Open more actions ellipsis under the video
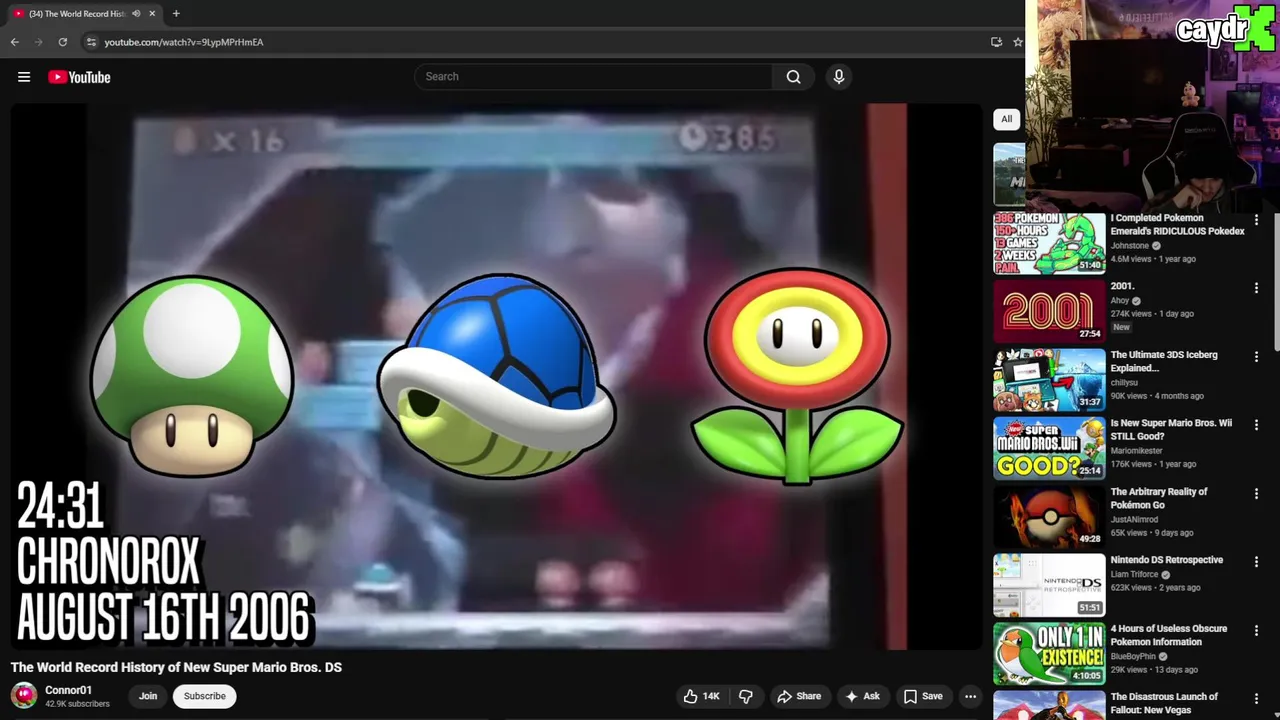The width and height of the screenshot is (1280, 720). tap(970, 696)
